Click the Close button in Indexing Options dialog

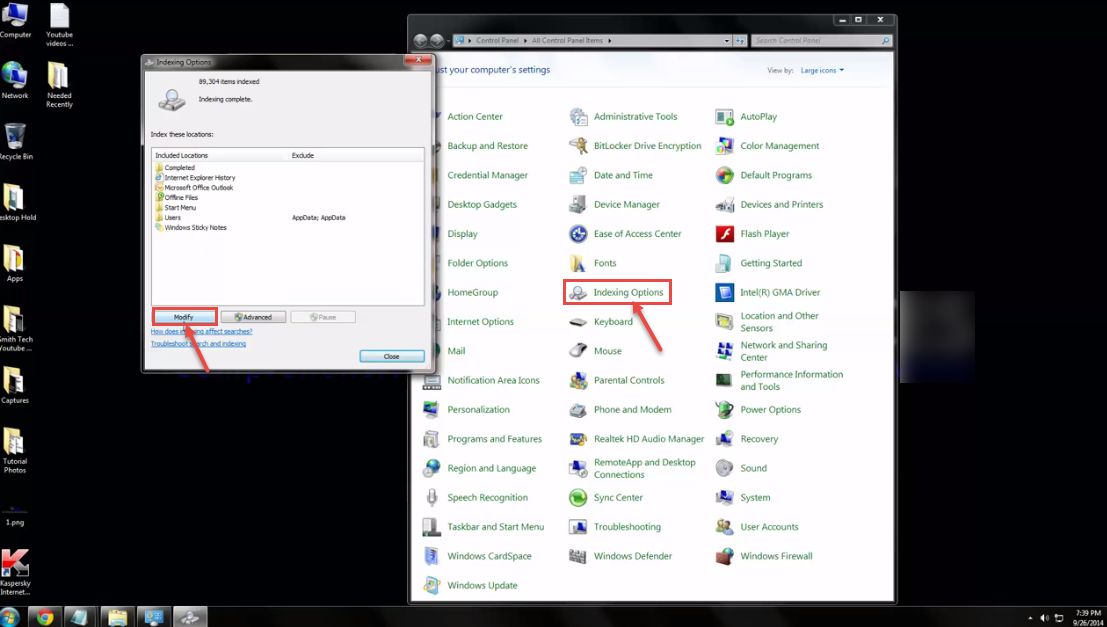(392, 357)
